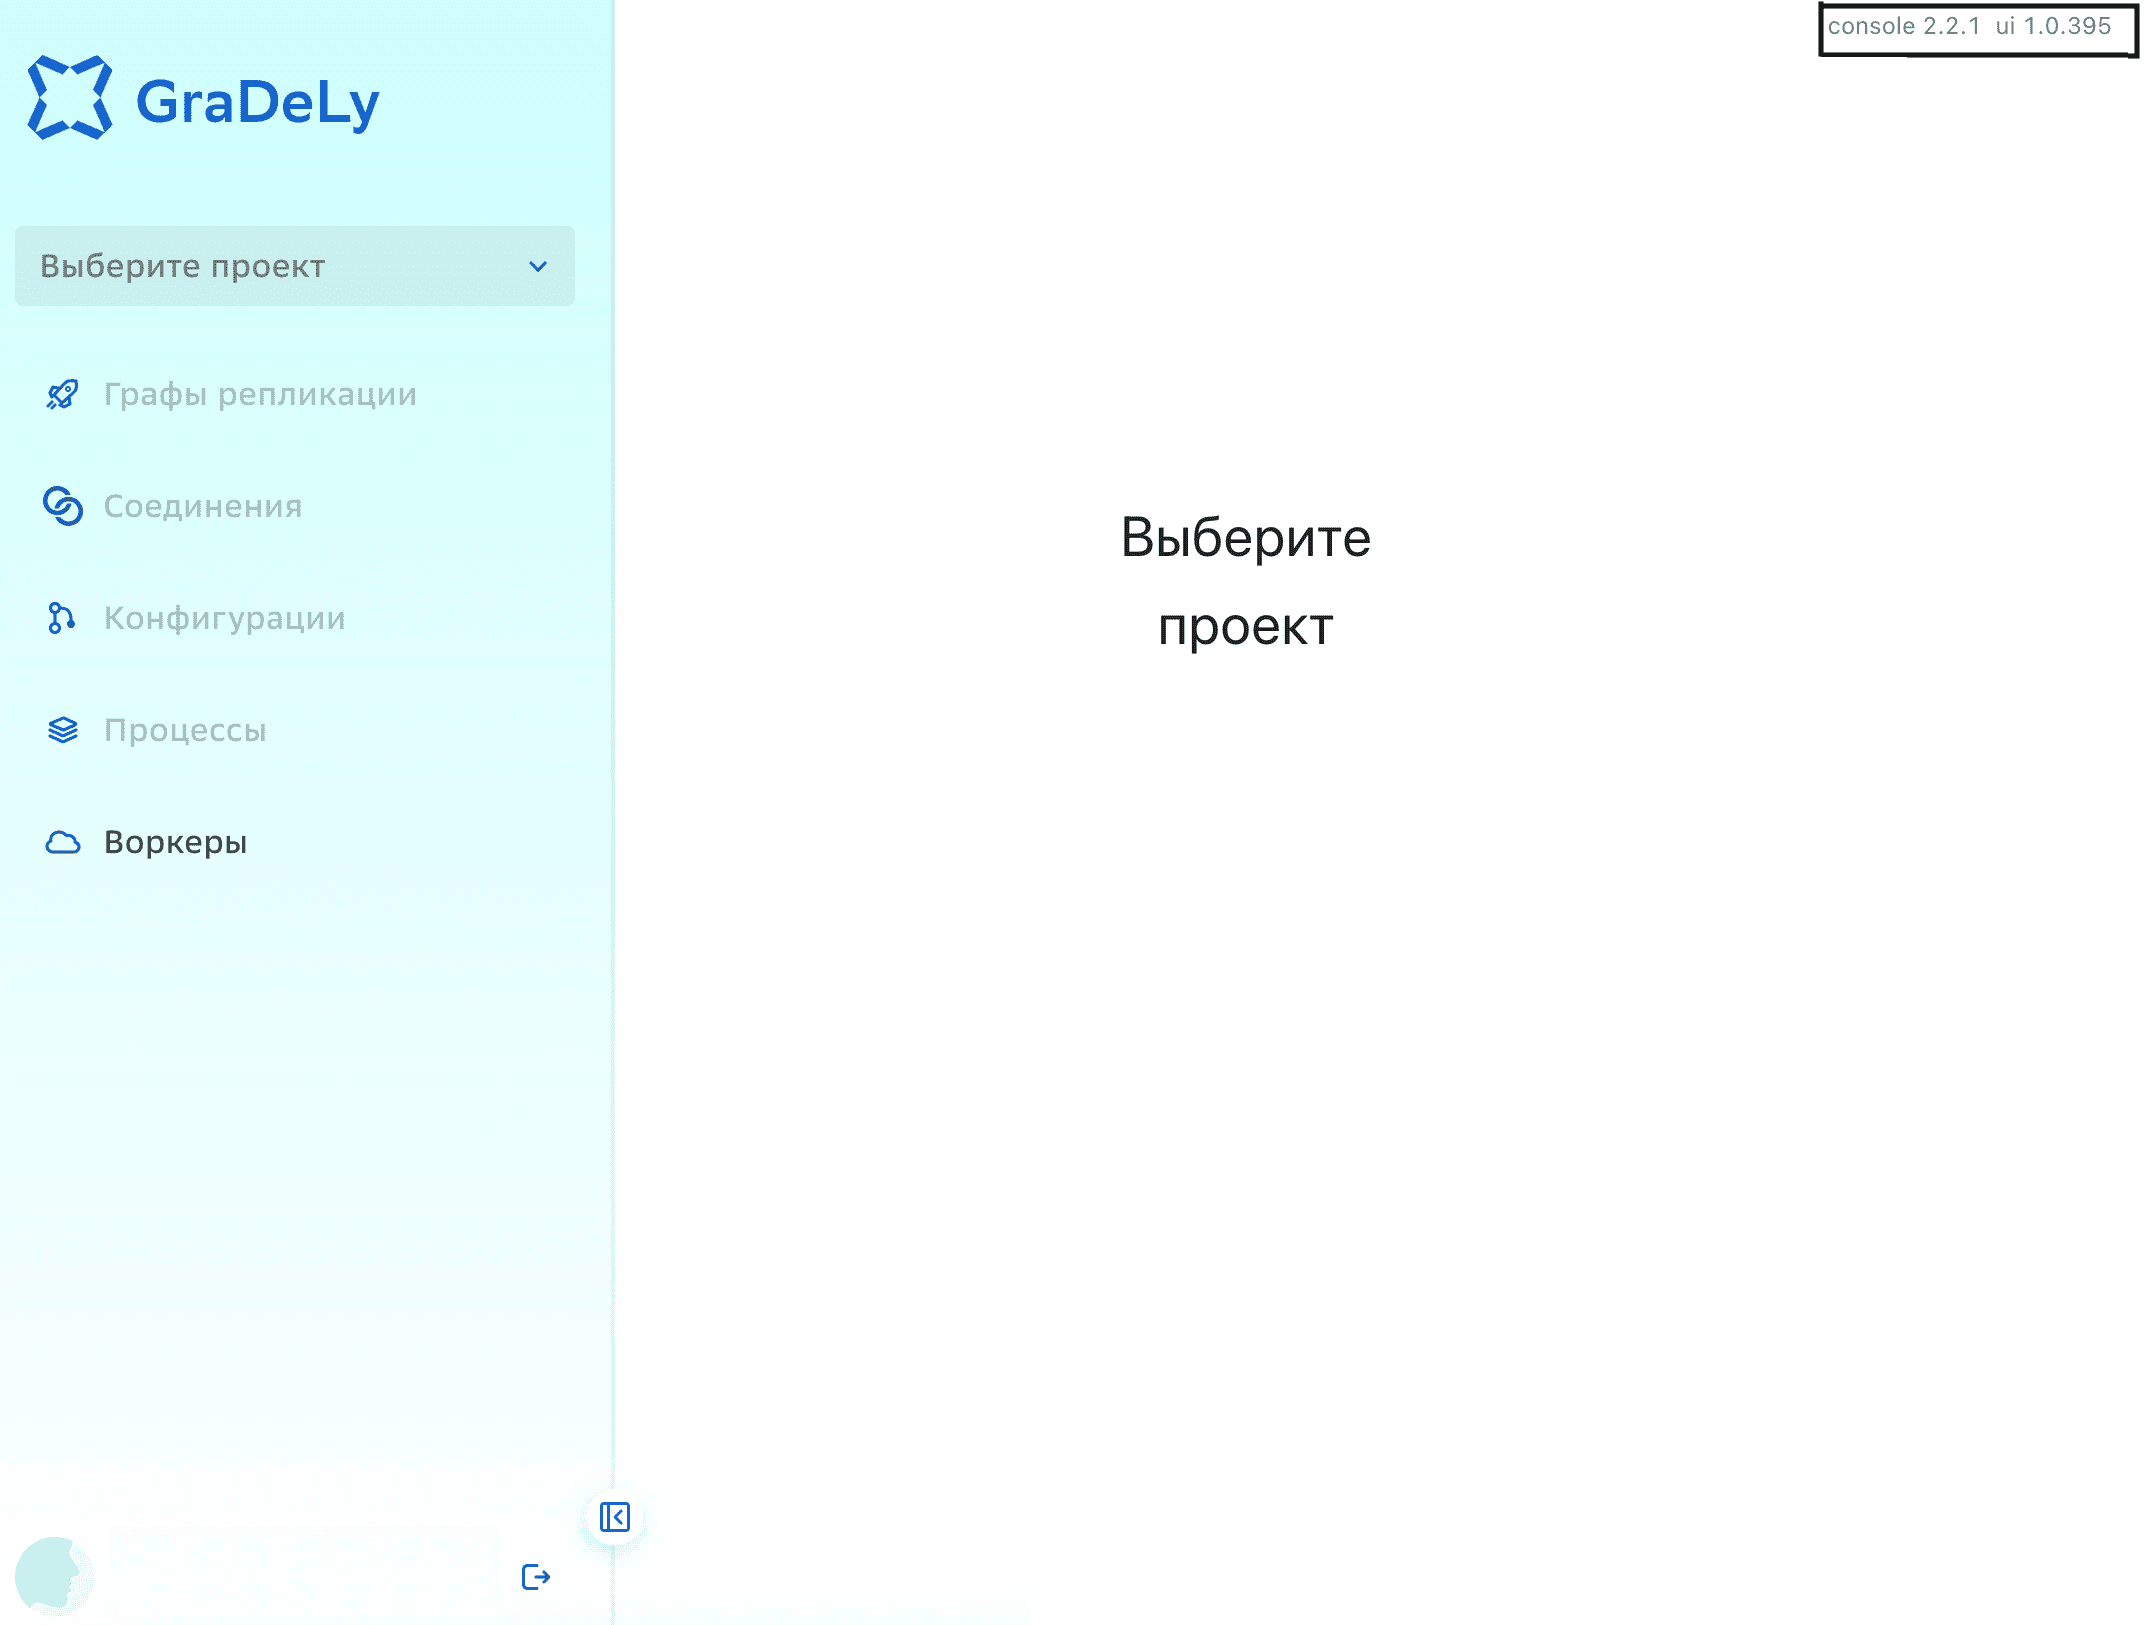The width and height of the screenshot is (2149, 1625).
Task: Open Графы репликации menu item
Action: 260,394
